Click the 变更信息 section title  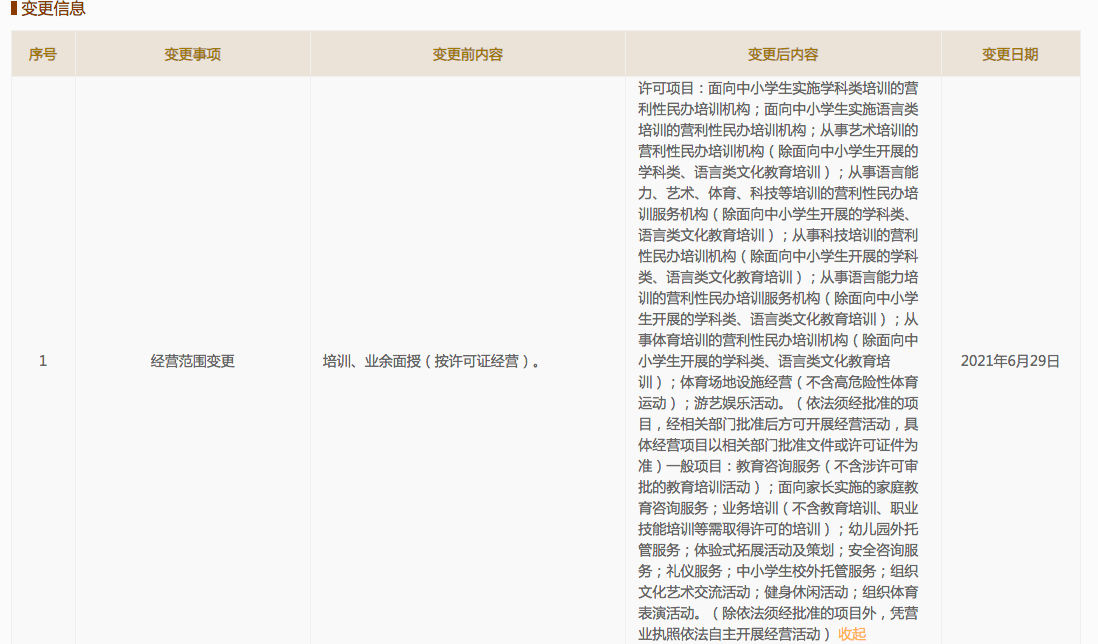52,10
